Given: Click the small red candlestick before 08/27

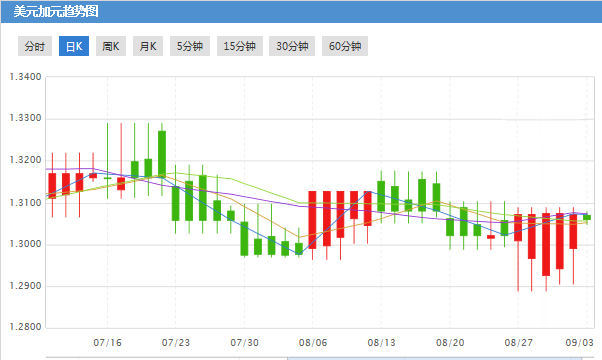Looking at the screenshot, I should coord(491,237).
